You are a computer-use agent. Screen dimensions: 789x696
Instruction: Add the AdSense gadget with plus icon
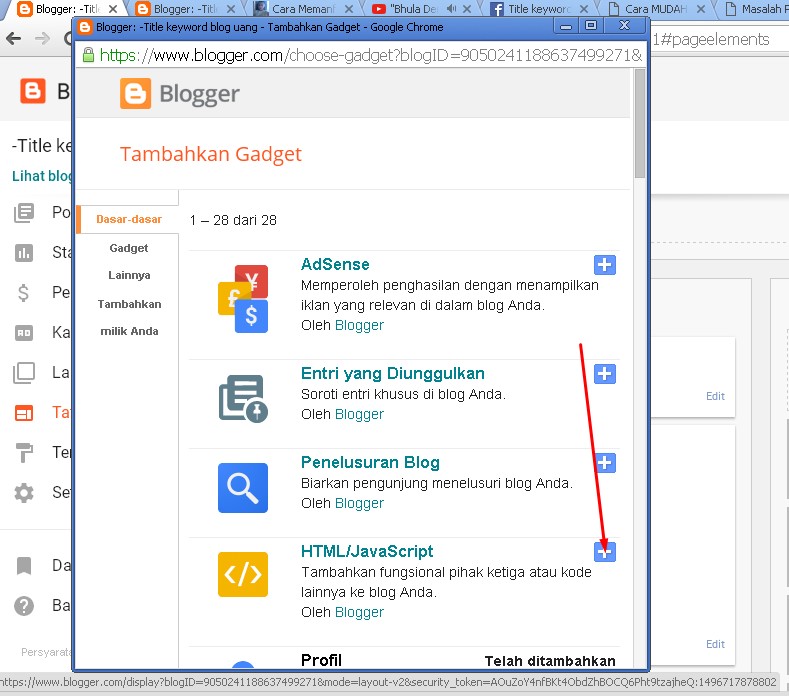604,265
